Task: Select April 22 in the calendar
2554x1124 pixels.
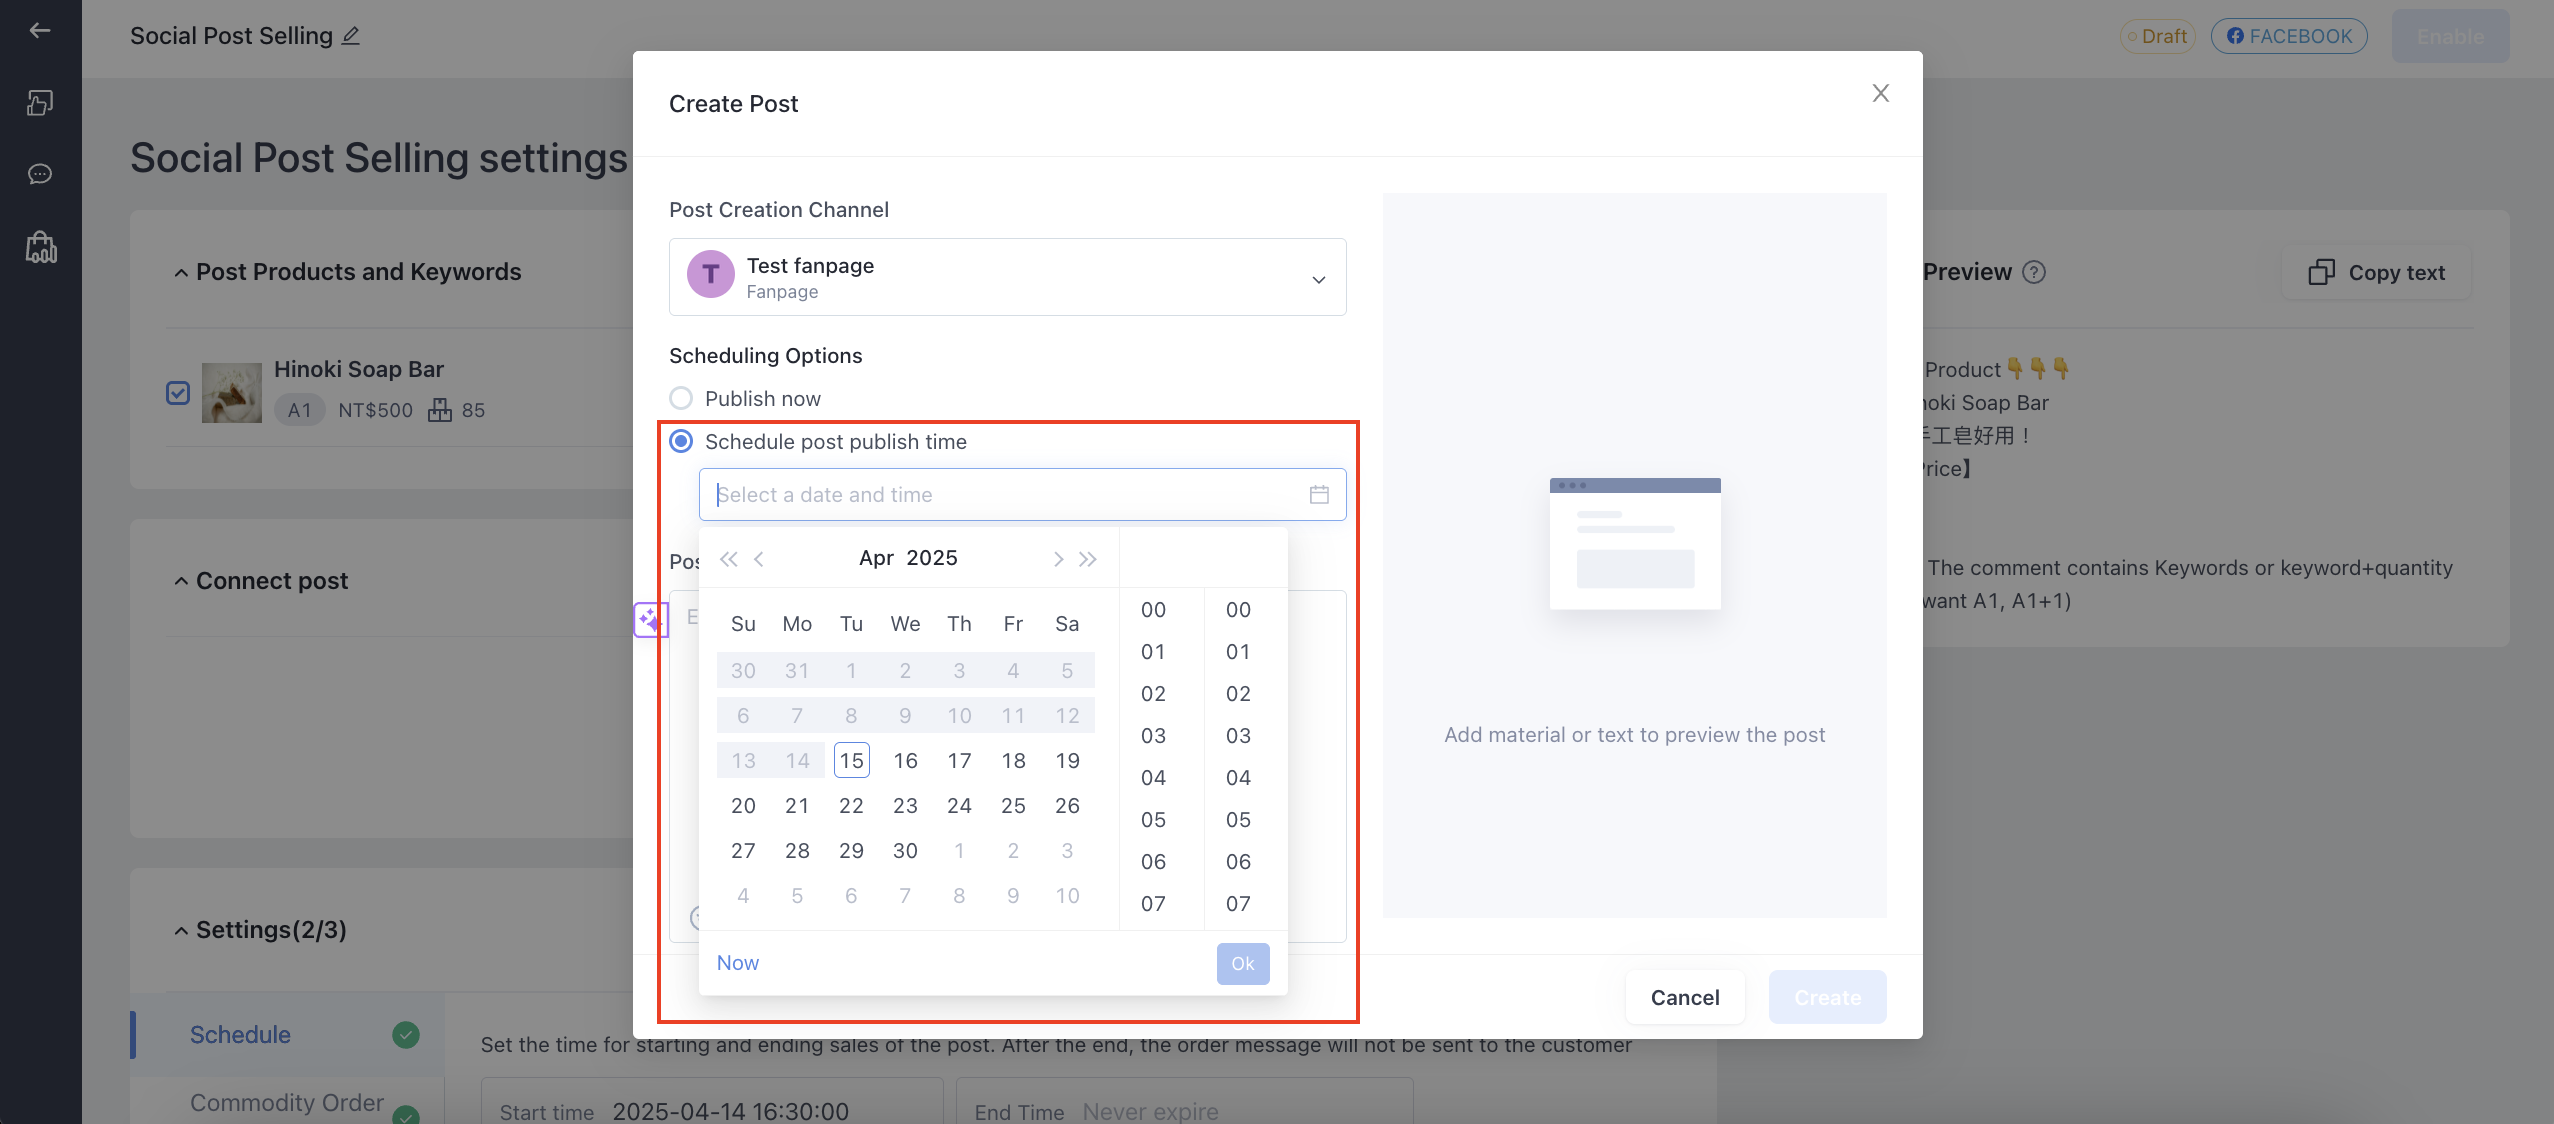Action: pos(851,806)
